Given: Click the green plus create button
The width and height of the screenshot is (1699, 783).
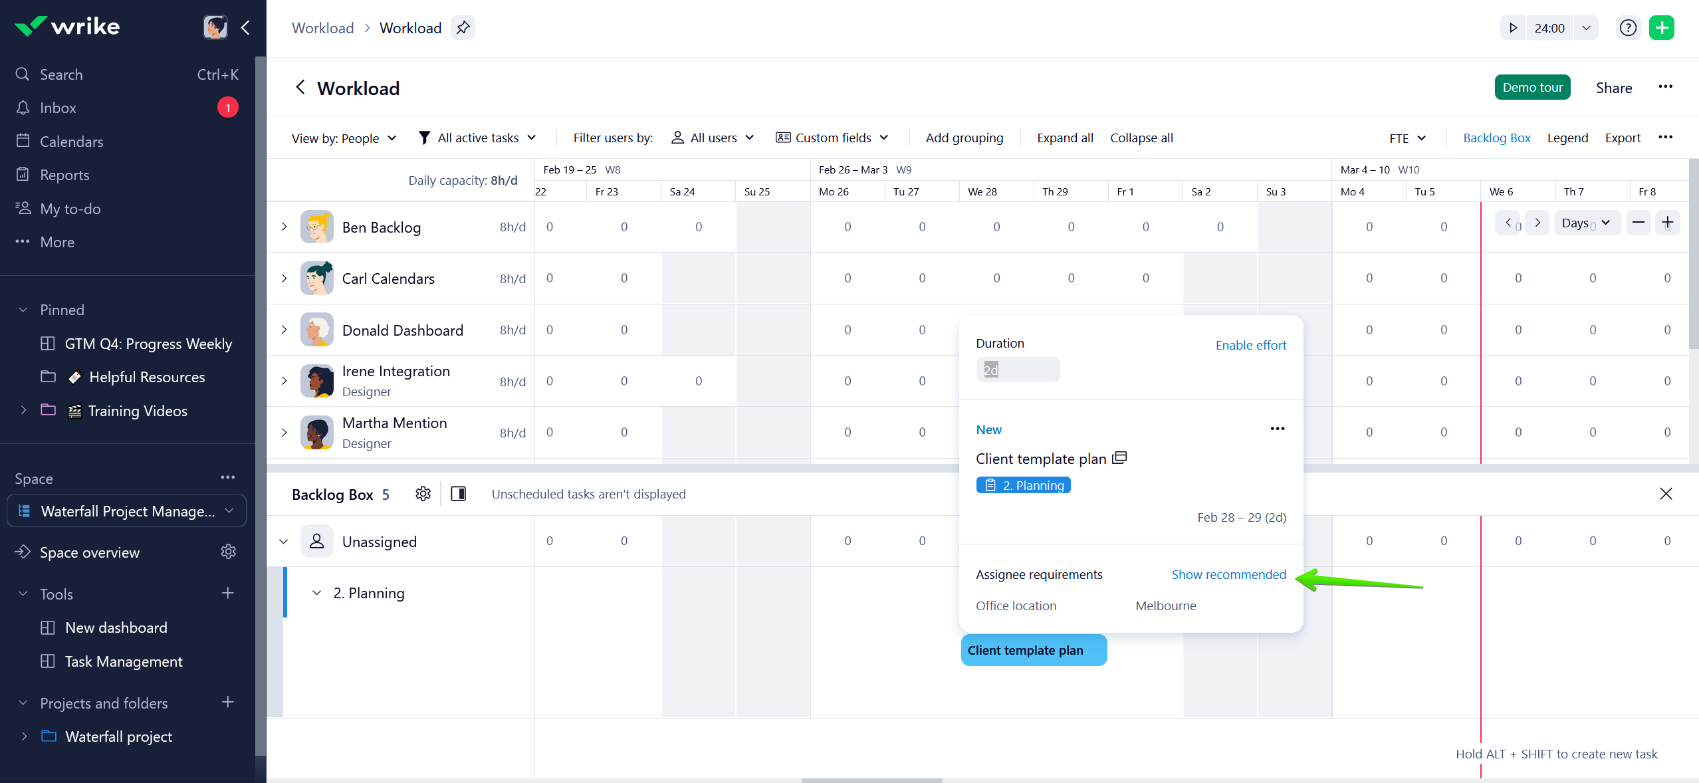Looking at the screenshot, I should coord(1662,28).
